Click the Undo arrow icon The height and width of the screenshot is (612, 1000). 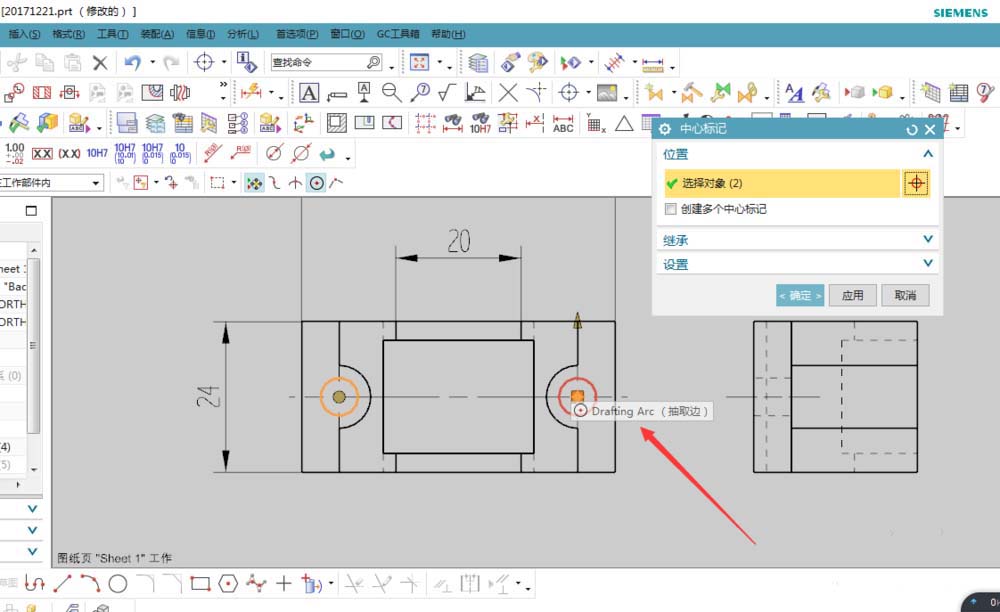coord(133,62)
